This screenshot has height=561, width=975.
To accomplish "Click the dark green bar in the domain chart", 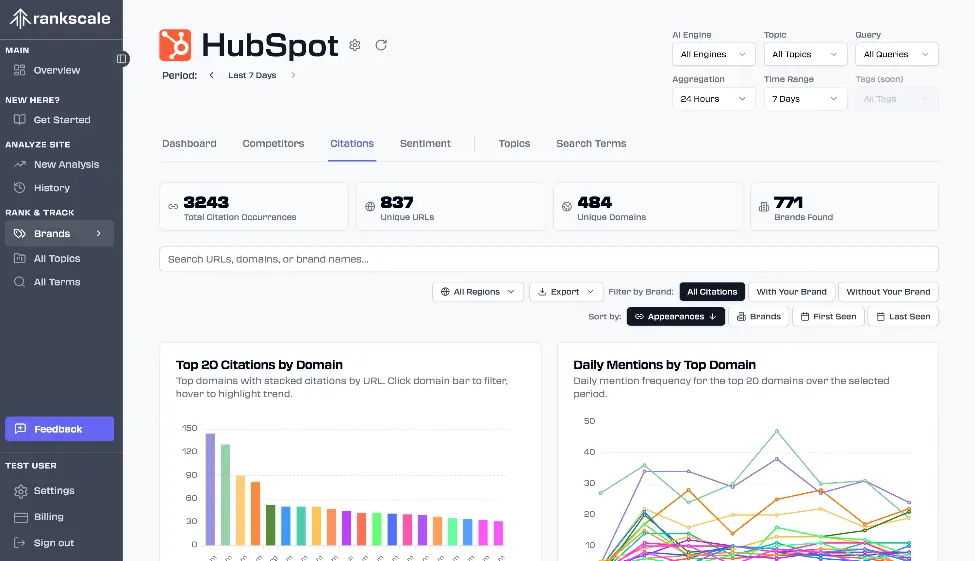I will pos(270,525).
